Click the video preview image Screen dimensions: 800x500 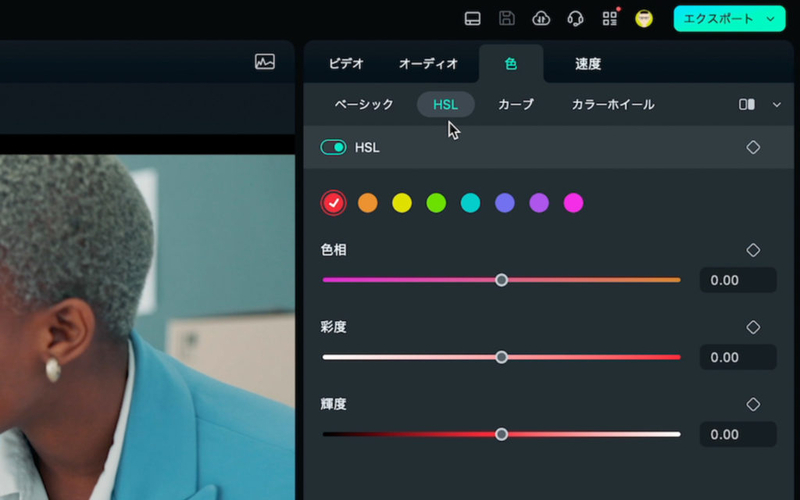[x=147, y=327]
